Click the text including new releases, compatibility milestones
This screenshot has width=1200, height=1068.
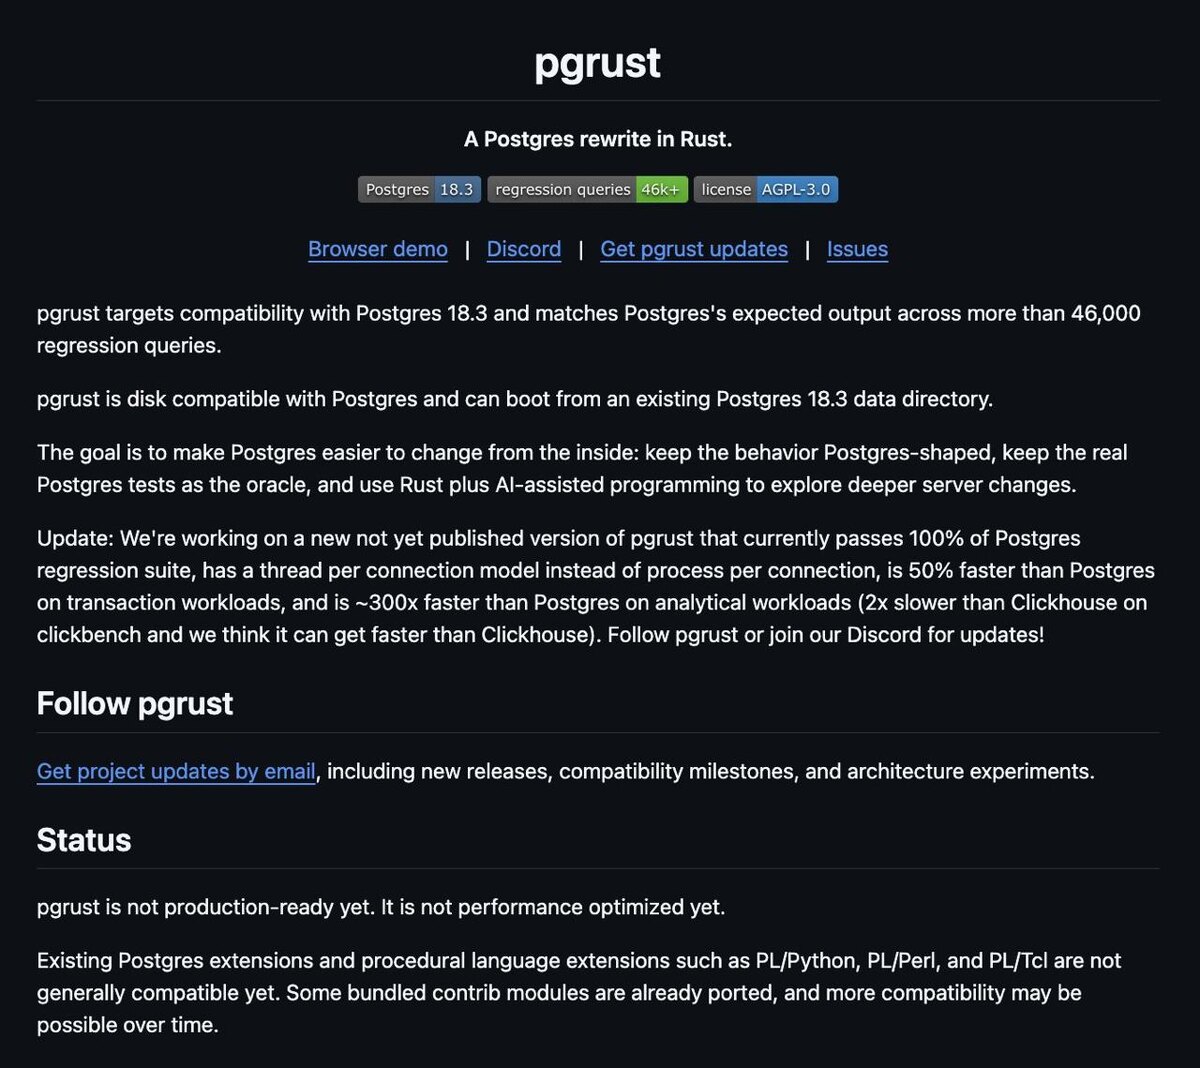[711, 771]
